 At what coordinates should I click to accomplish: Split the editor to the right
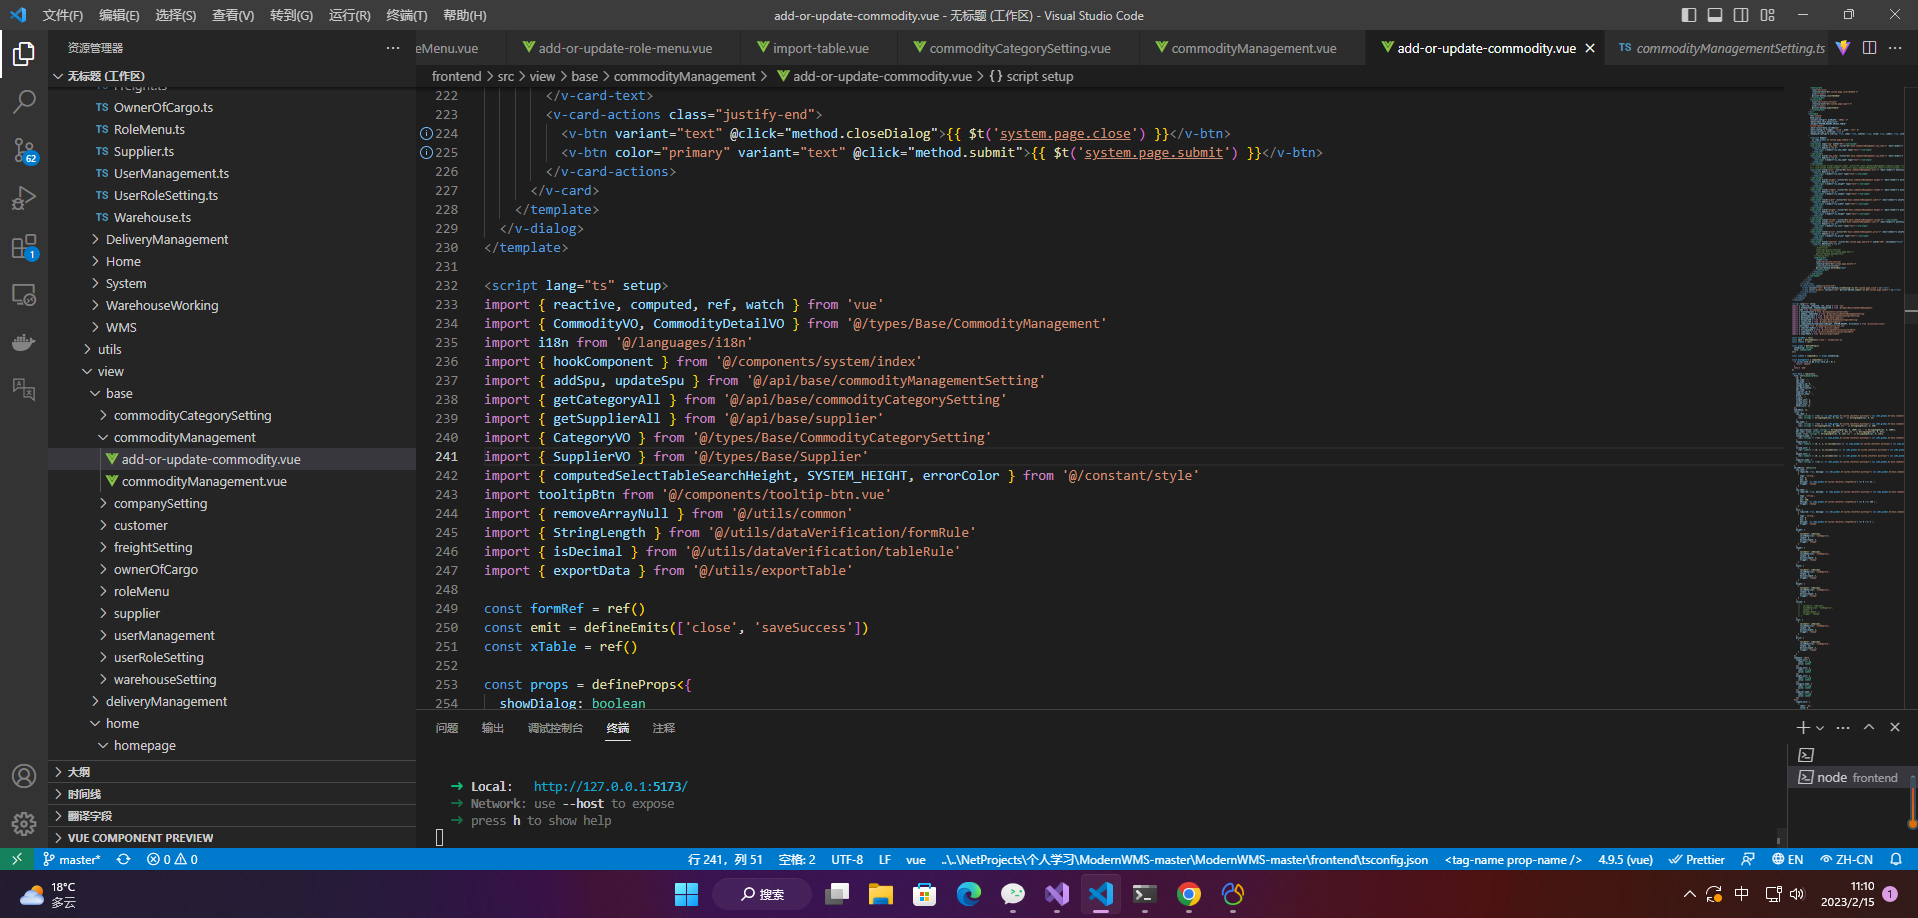(x=1869, y=48)
